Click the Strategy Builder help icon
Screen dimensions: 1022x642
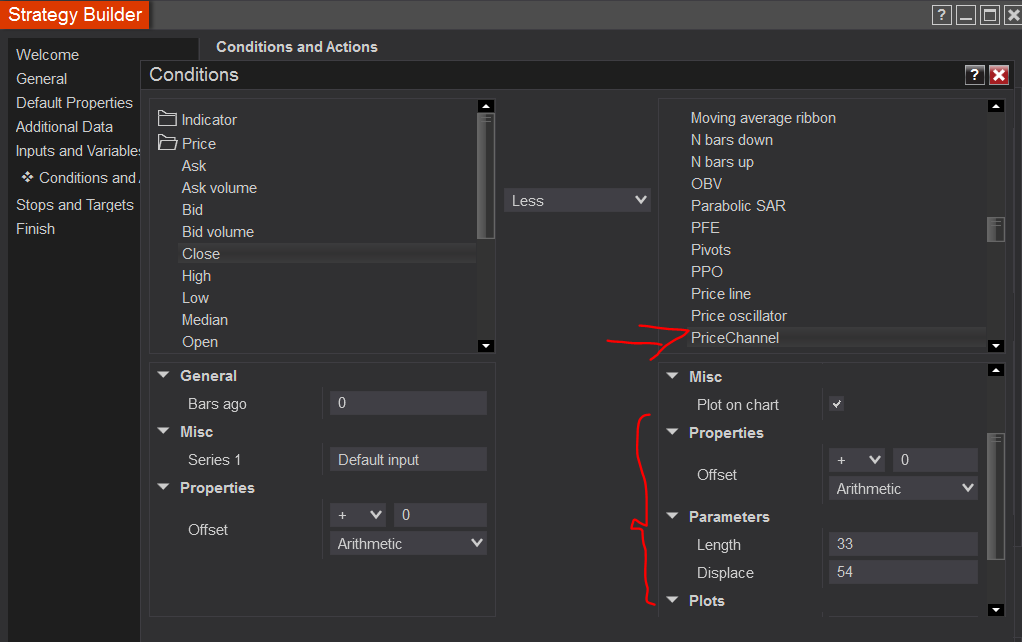point(941,15)
